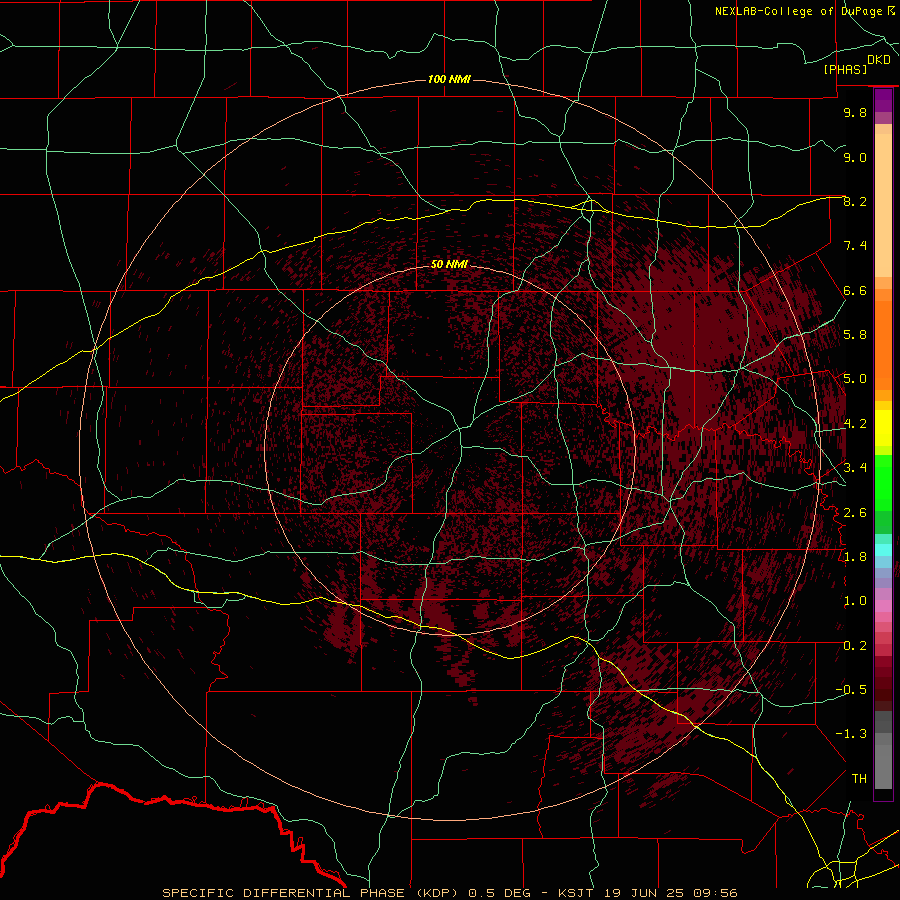Click the [PHAS] unit label
Screen dimensions: 900x900
pyautogui.click(x=845, y=69)
